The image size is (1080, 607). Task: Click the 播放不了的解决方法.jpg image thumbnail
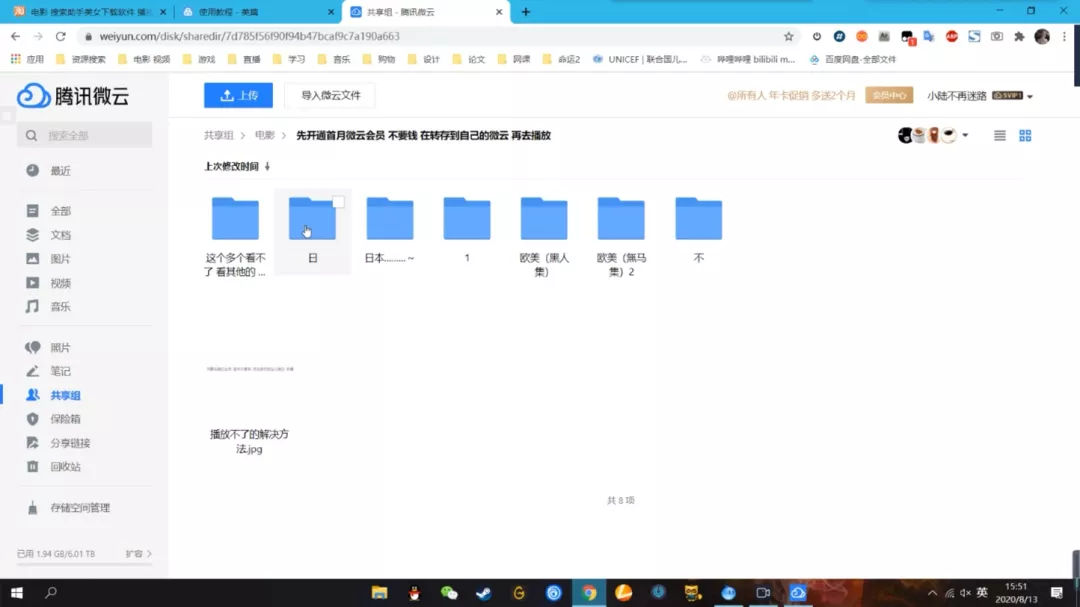pyautogui.click(x=249, y=369)
